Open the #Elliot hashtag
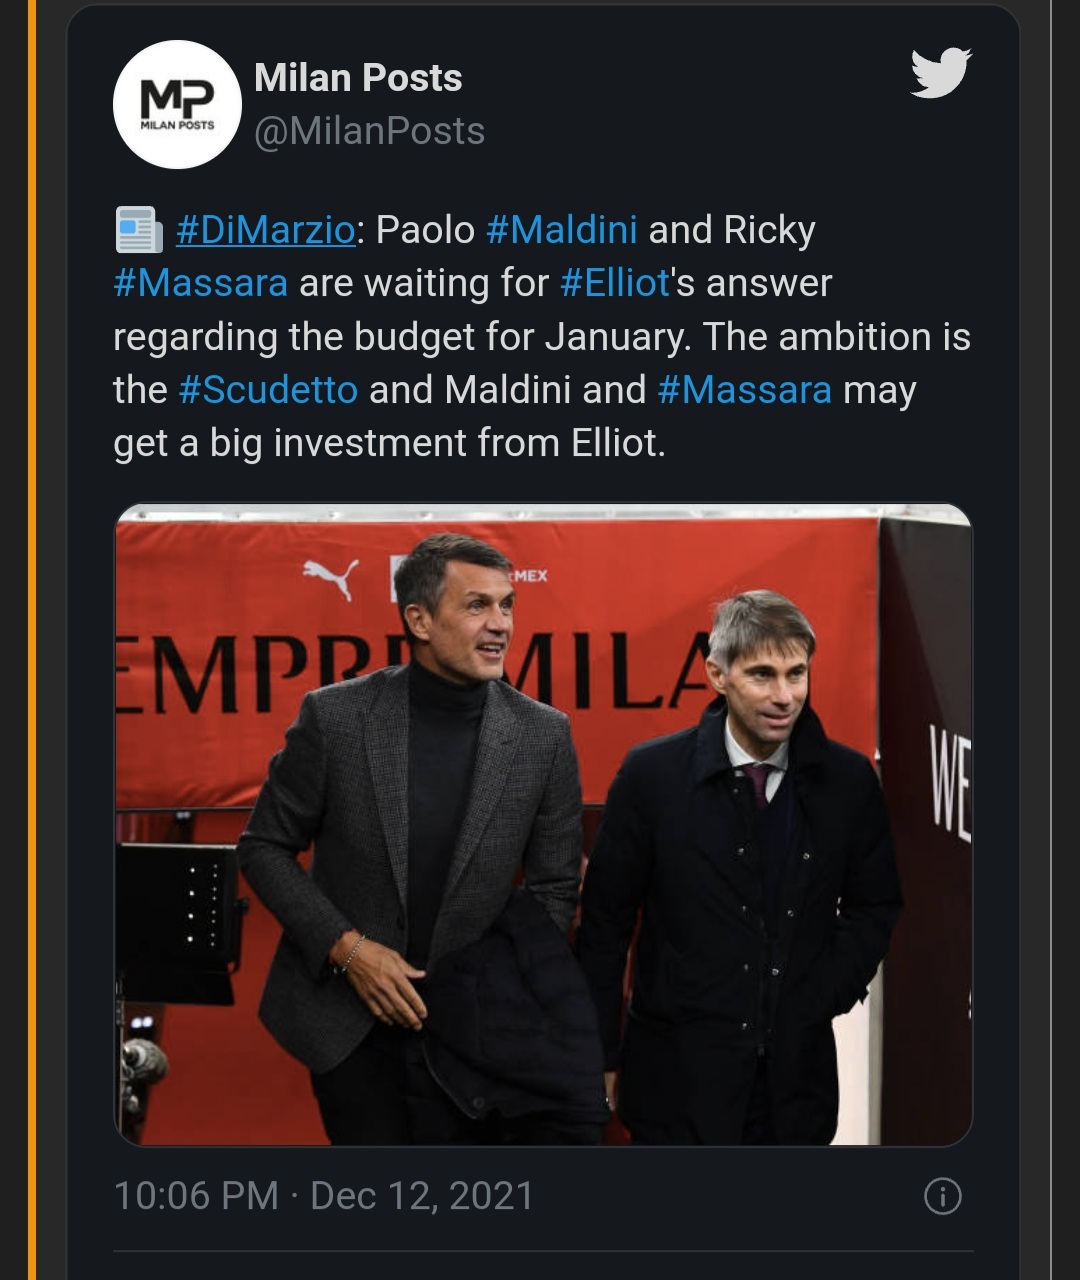 [x=614, y=283]
